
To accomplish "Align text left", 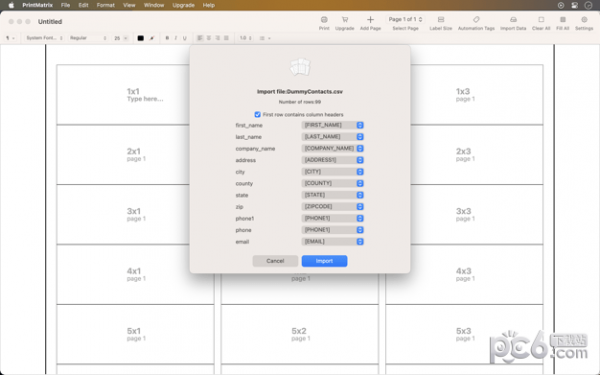I will pyautogui.click(x=200, y=38).
